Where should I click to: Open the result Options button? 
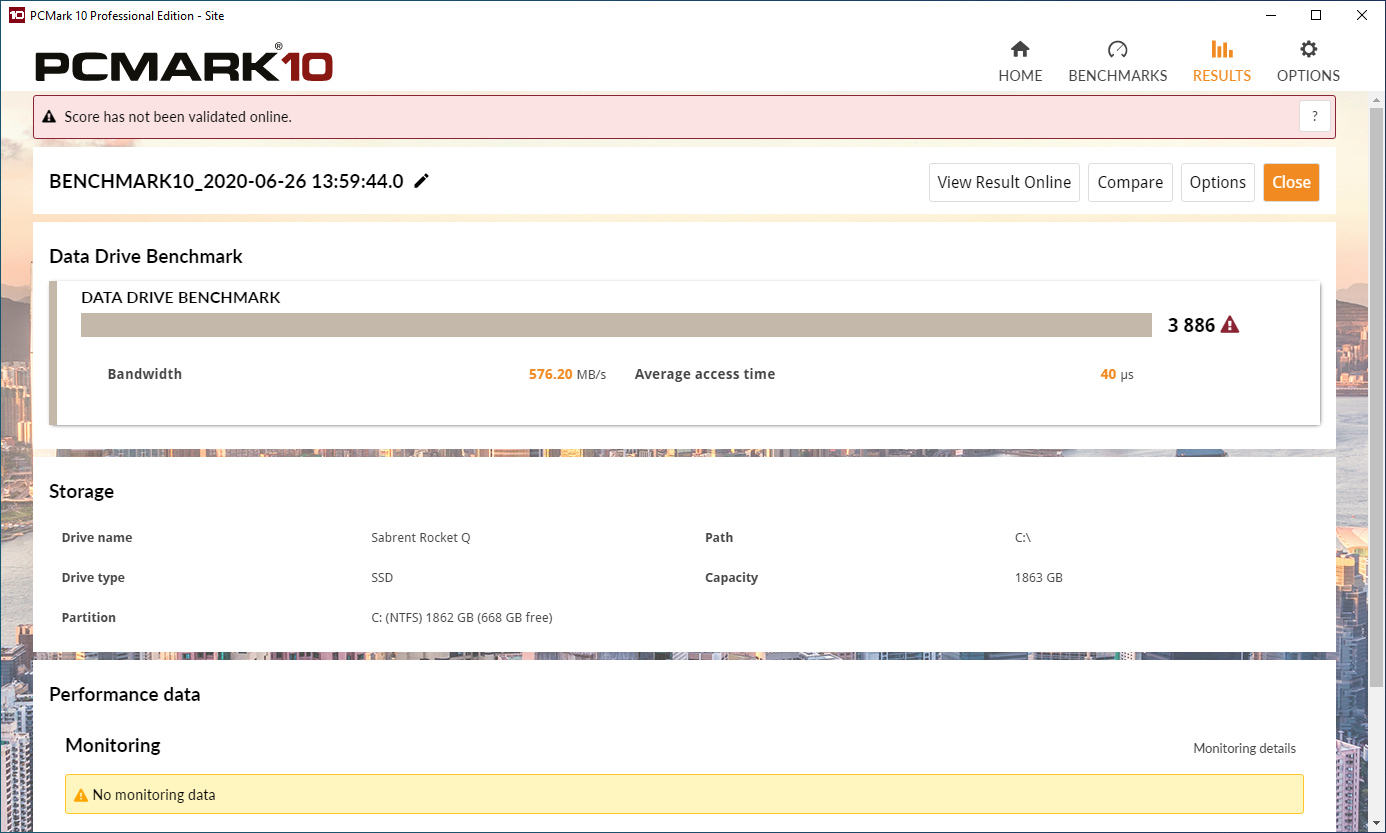(x=1217, y=182)
